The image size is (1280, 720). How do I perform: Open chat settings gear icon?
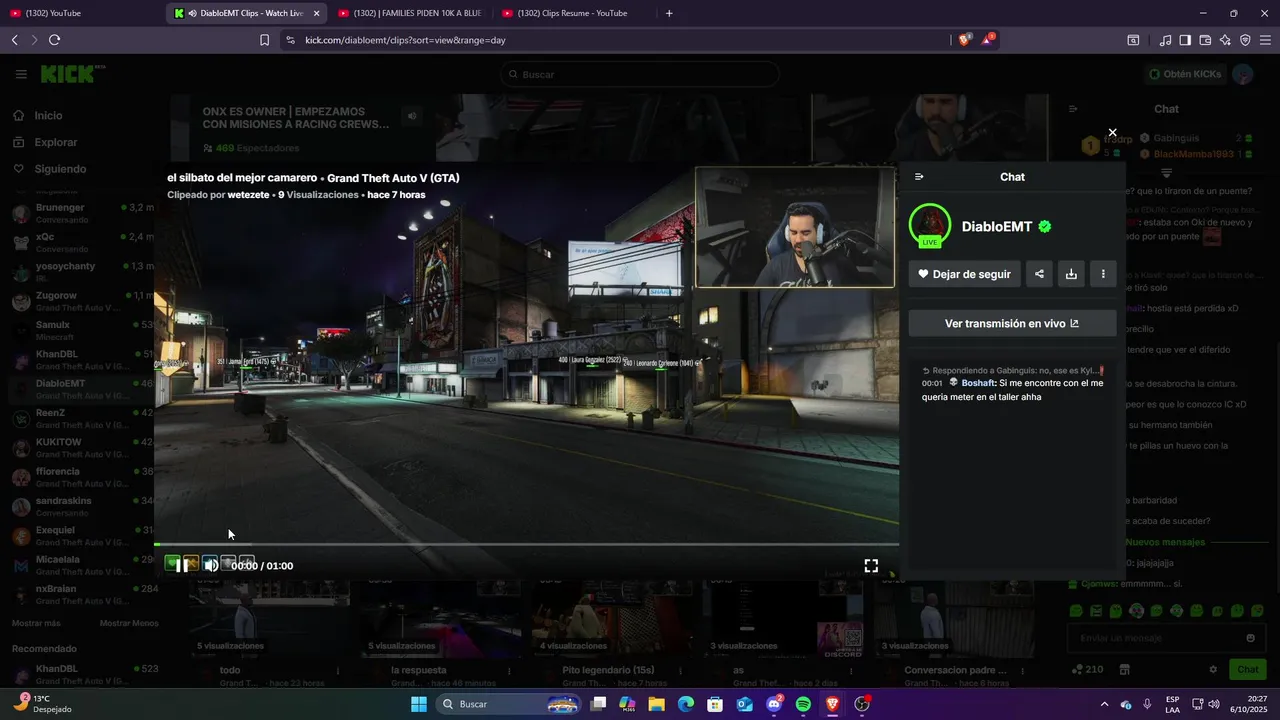1213,670
